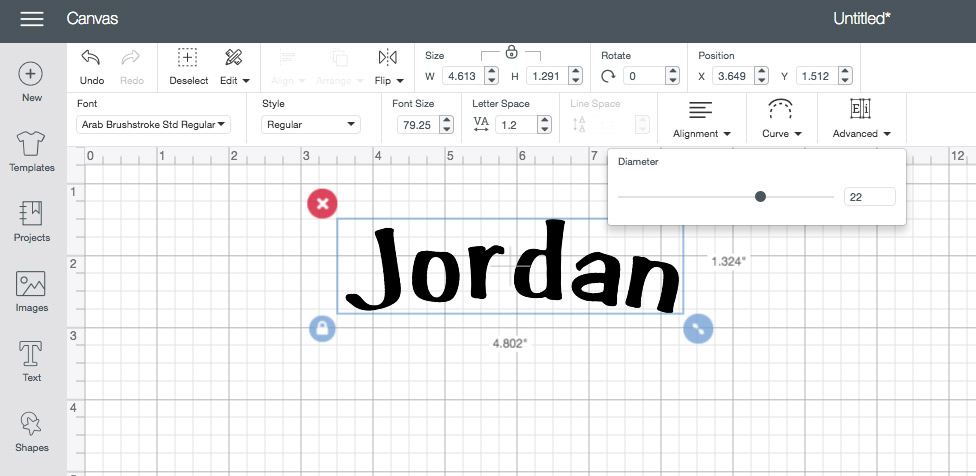Click the Width value field
This screenshot has height=476, width=976.
point(462,77)
